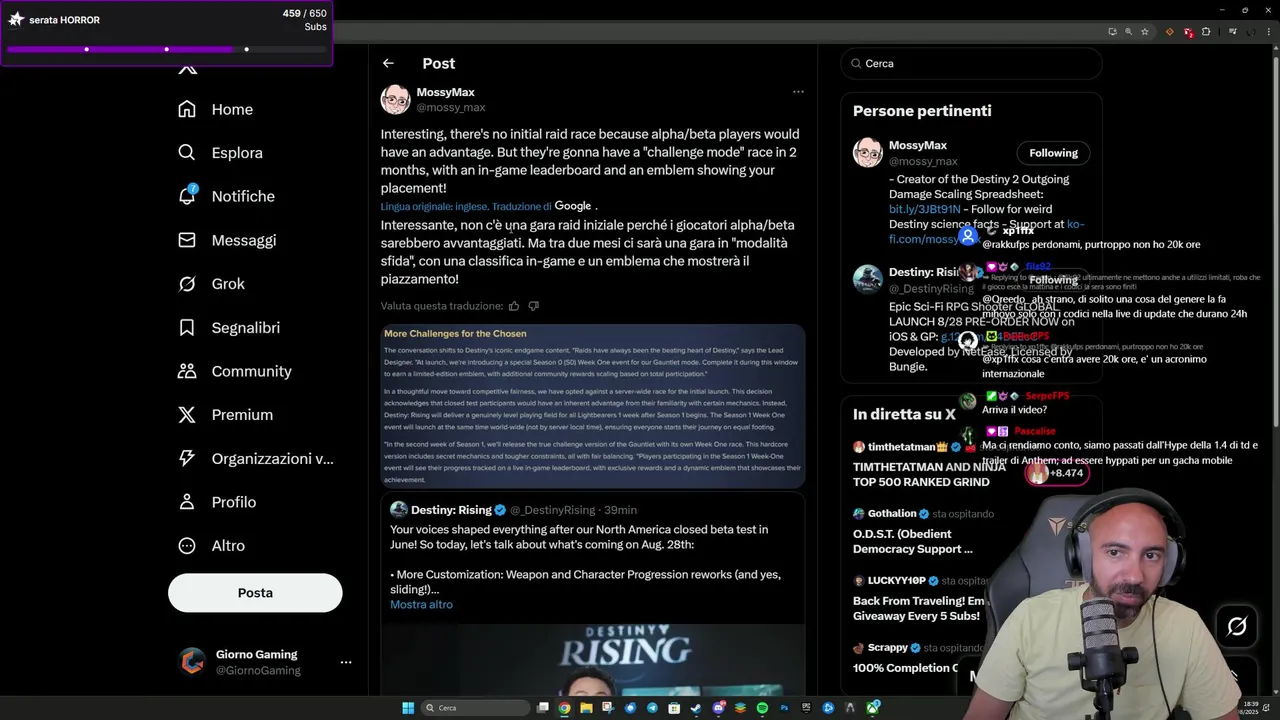Open MossyMax name in Persone pertinenti
The width and height of the screenshot is (1280, 720).
(x=917, y=146)
